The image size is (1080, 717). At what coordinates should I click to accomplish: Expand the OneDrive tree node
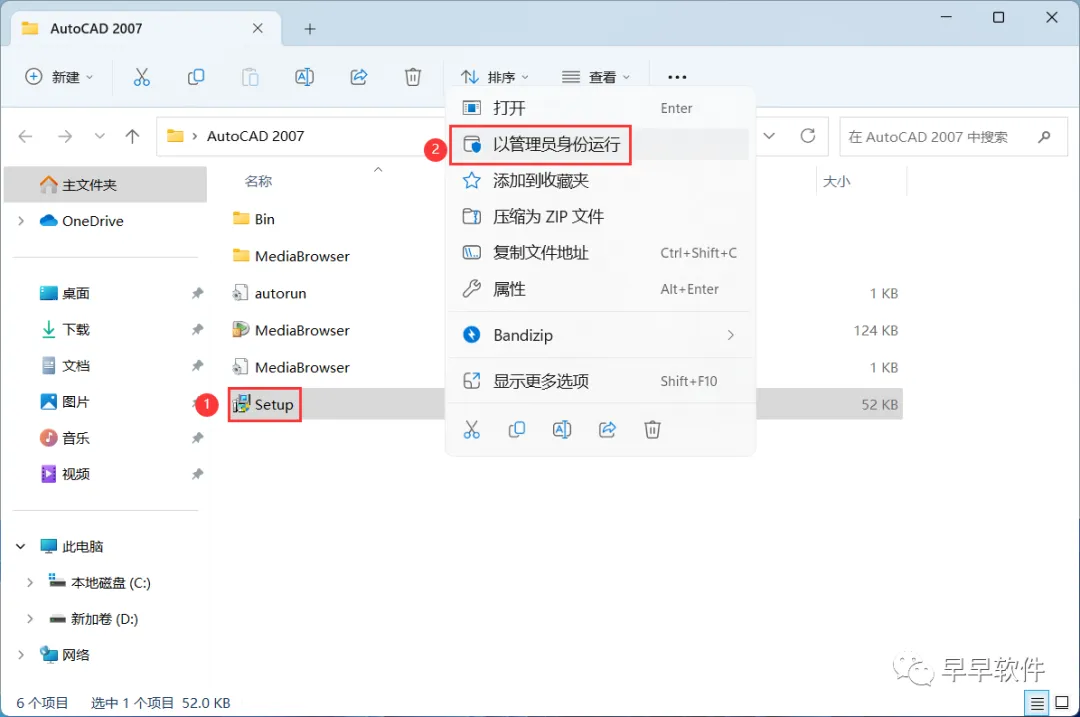coord(21,221)
